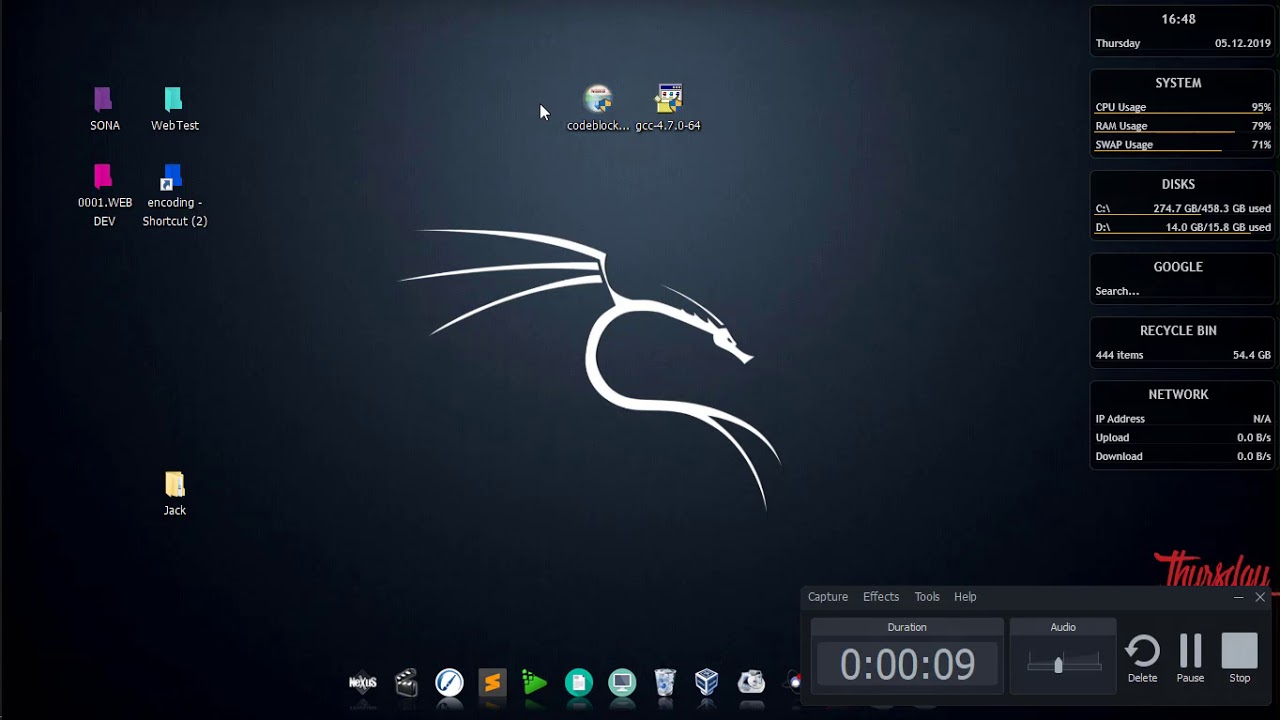Viewport: 1280px width, 720px height.
Task: Open the teal document icon in dock
Action: [578, 682]
